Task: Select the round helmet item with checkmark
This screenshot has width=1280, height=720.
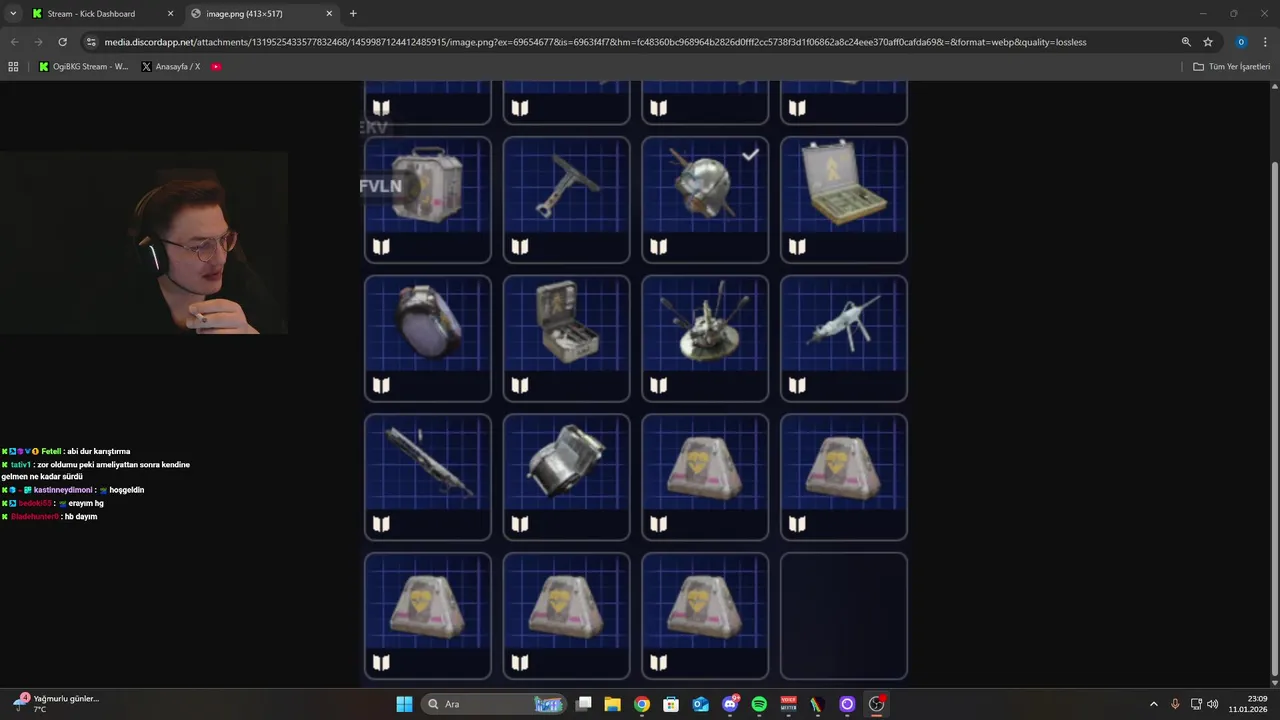Action: coord(705,200)
